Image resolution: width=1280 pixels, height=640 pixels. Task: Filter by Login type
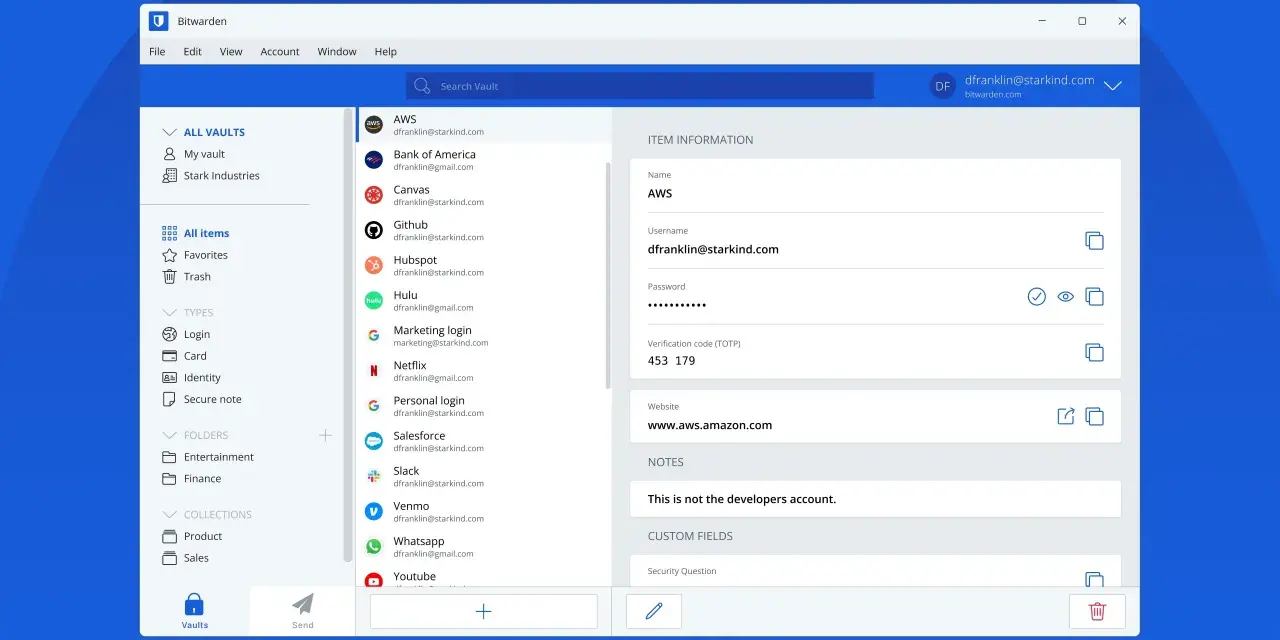186,335
